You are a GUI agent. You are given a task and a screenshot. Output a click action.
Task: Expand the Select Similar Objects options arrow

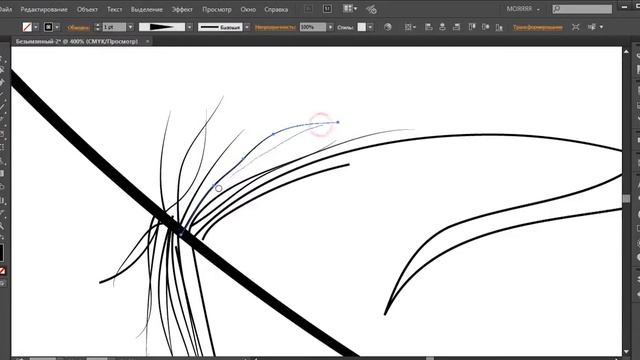601,27
